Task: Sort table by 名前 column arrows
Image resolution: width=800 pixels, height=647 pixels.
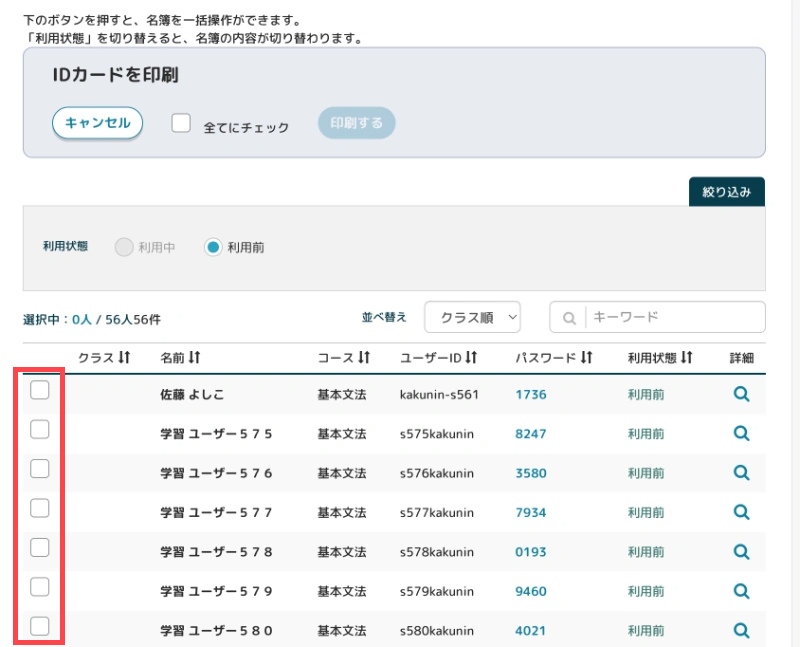Action: (x=194, y=357)
